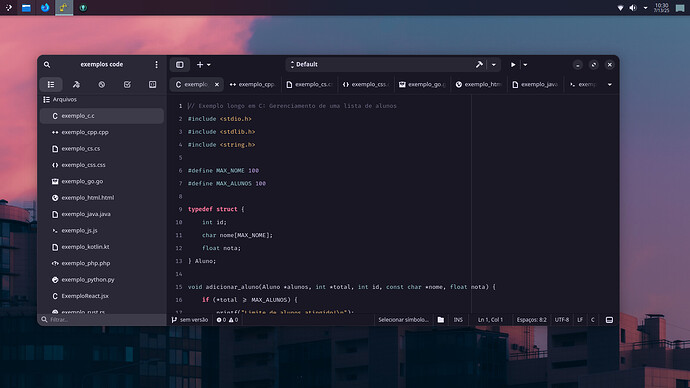Switch to the exemplo_cs tab
The image size is (690, 388).
click(309, 84)
